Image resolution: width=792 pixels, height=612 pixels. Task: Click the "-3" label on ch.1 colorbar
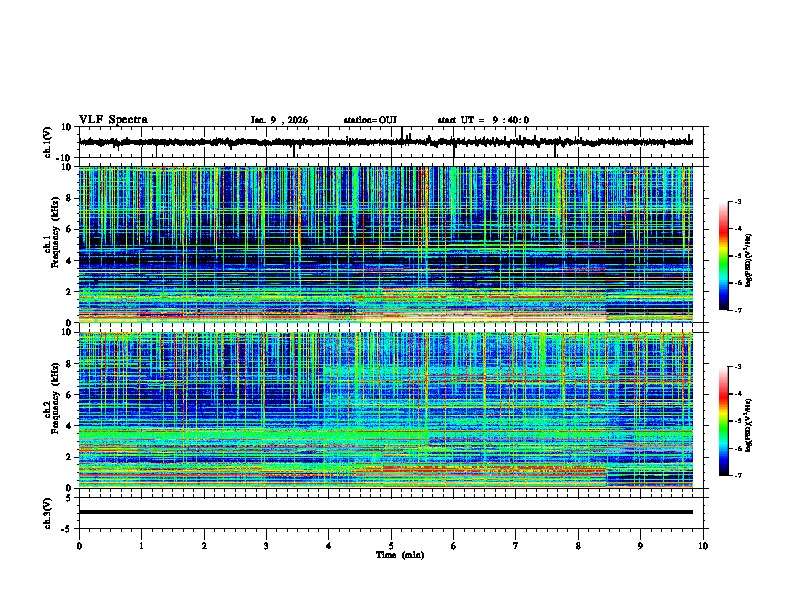[737, 202]
